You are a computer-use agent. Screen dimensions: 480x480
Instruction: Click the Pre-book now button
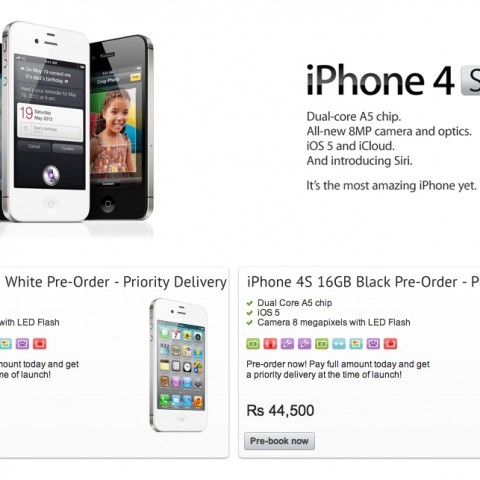pyautogui.click(x=279, y=441)
